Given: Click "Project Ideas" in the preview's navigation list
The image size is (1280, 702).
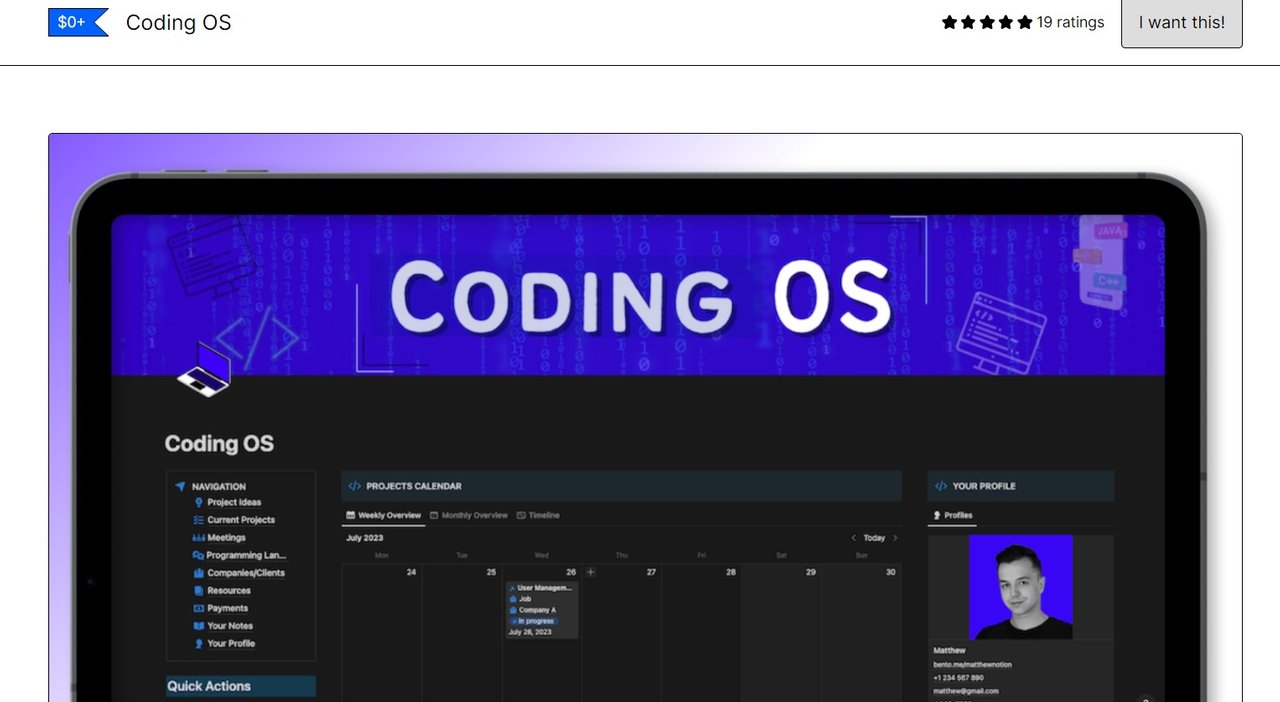Looking at the screenshot, I should (234, 502).
